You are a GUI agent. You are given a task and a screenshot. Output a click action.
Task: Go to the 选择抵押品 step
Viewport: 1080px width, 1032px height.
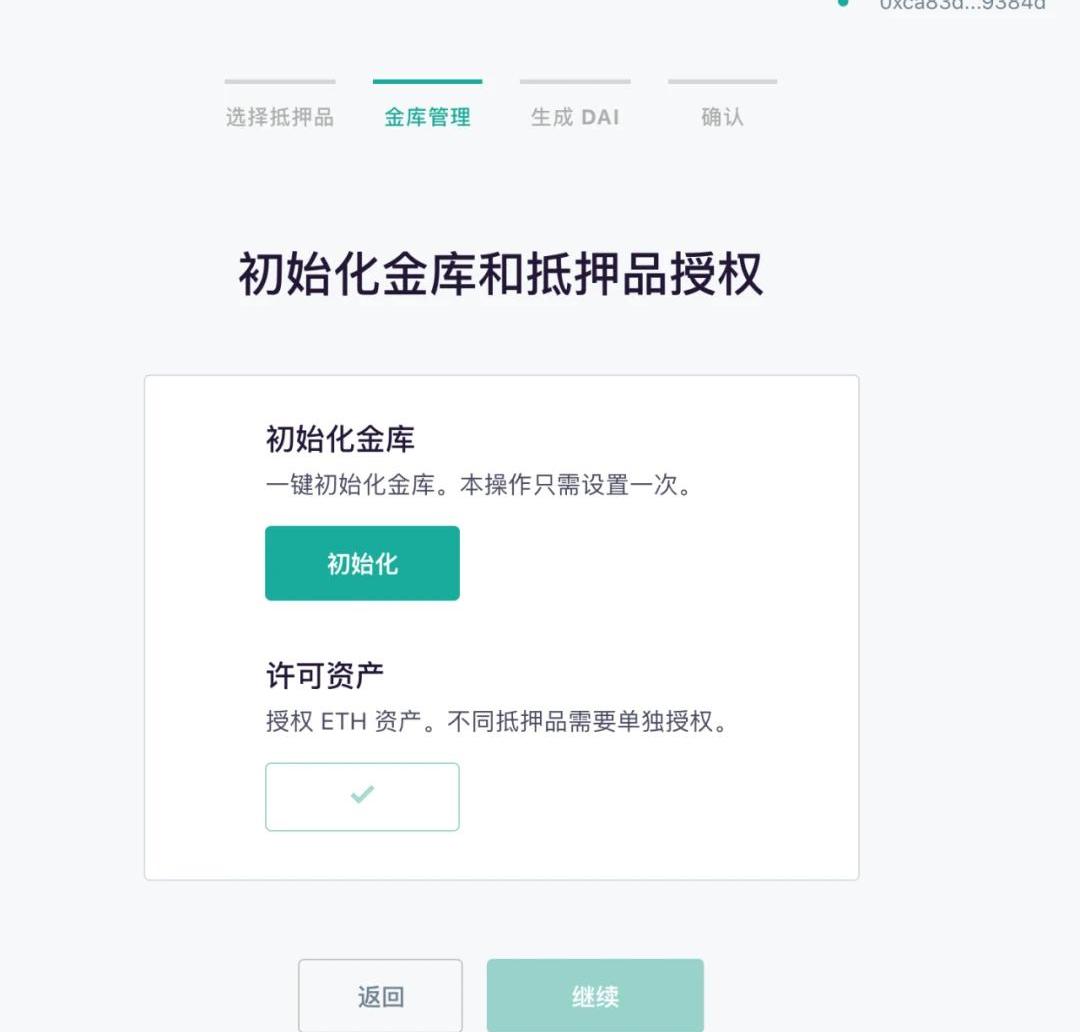coord(280,116)
